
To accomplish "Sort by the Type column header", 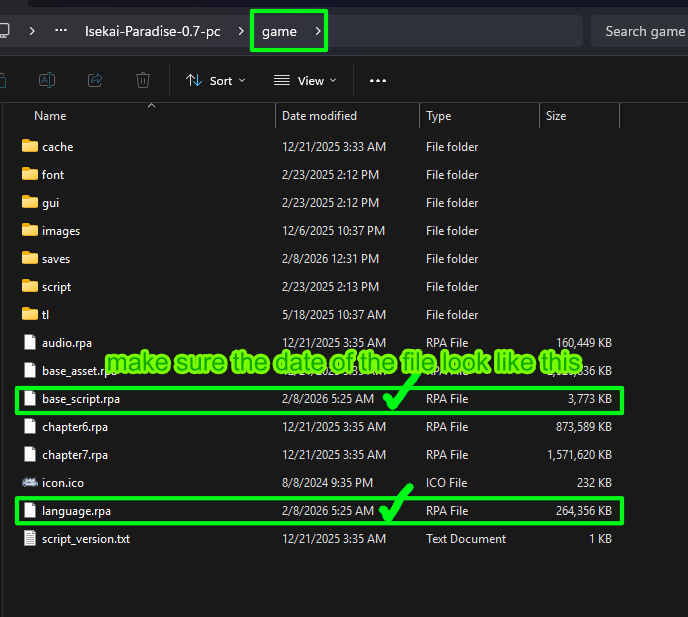I will point(438,116).
